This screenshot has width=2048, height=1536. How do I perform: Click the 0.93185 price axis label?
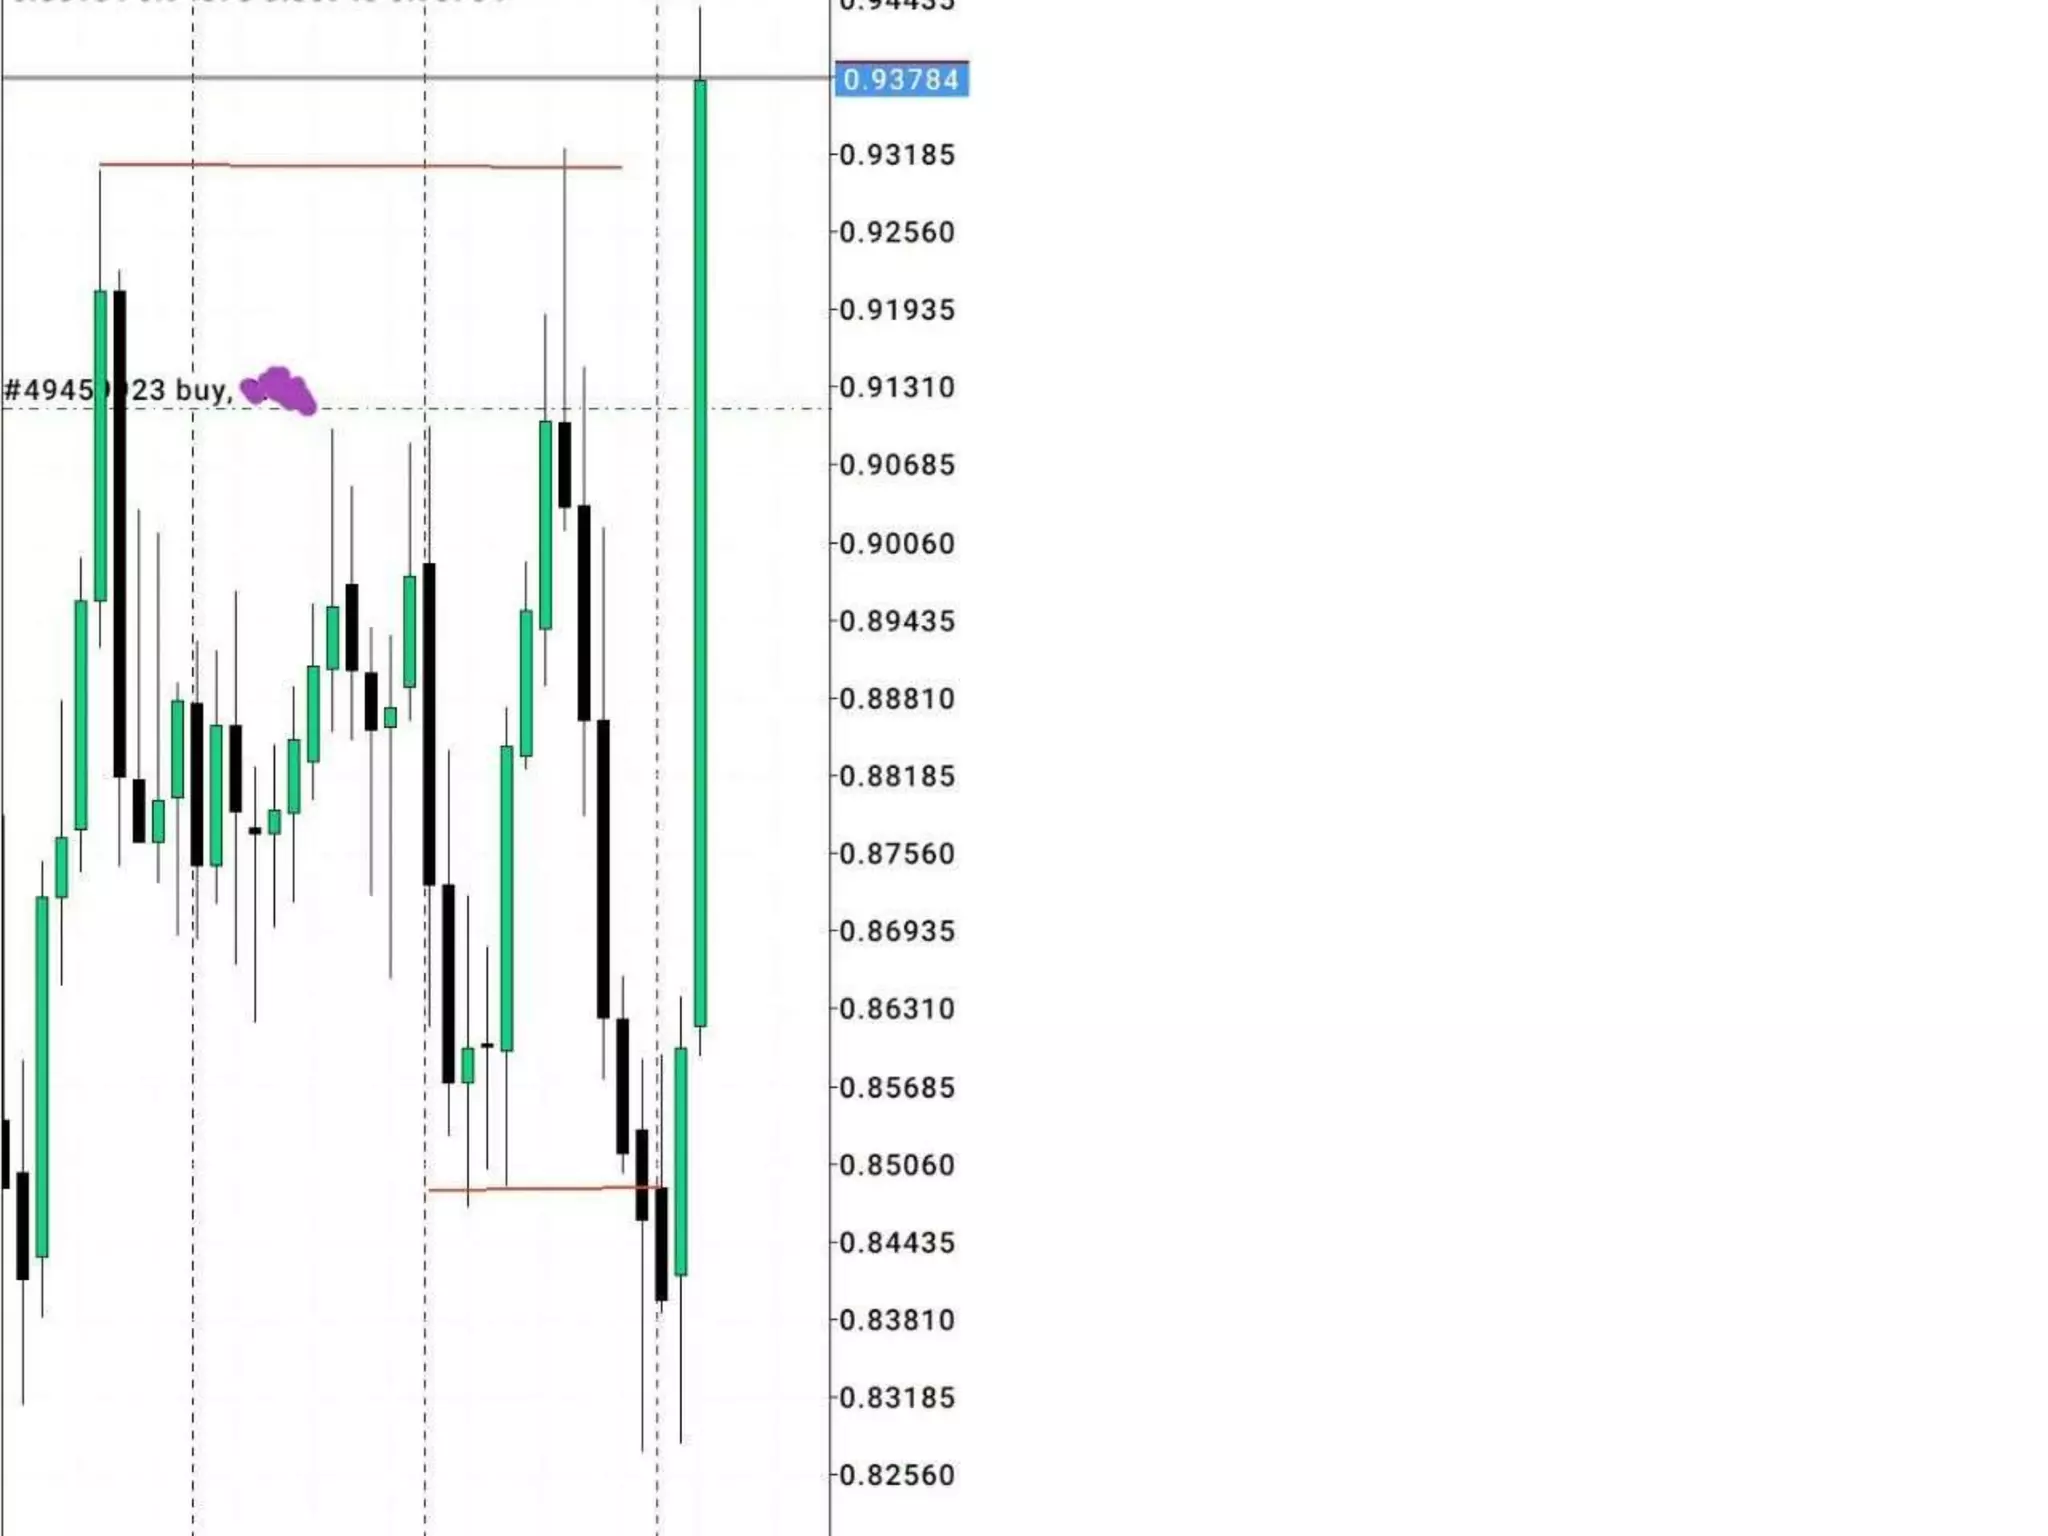[897, 155]
